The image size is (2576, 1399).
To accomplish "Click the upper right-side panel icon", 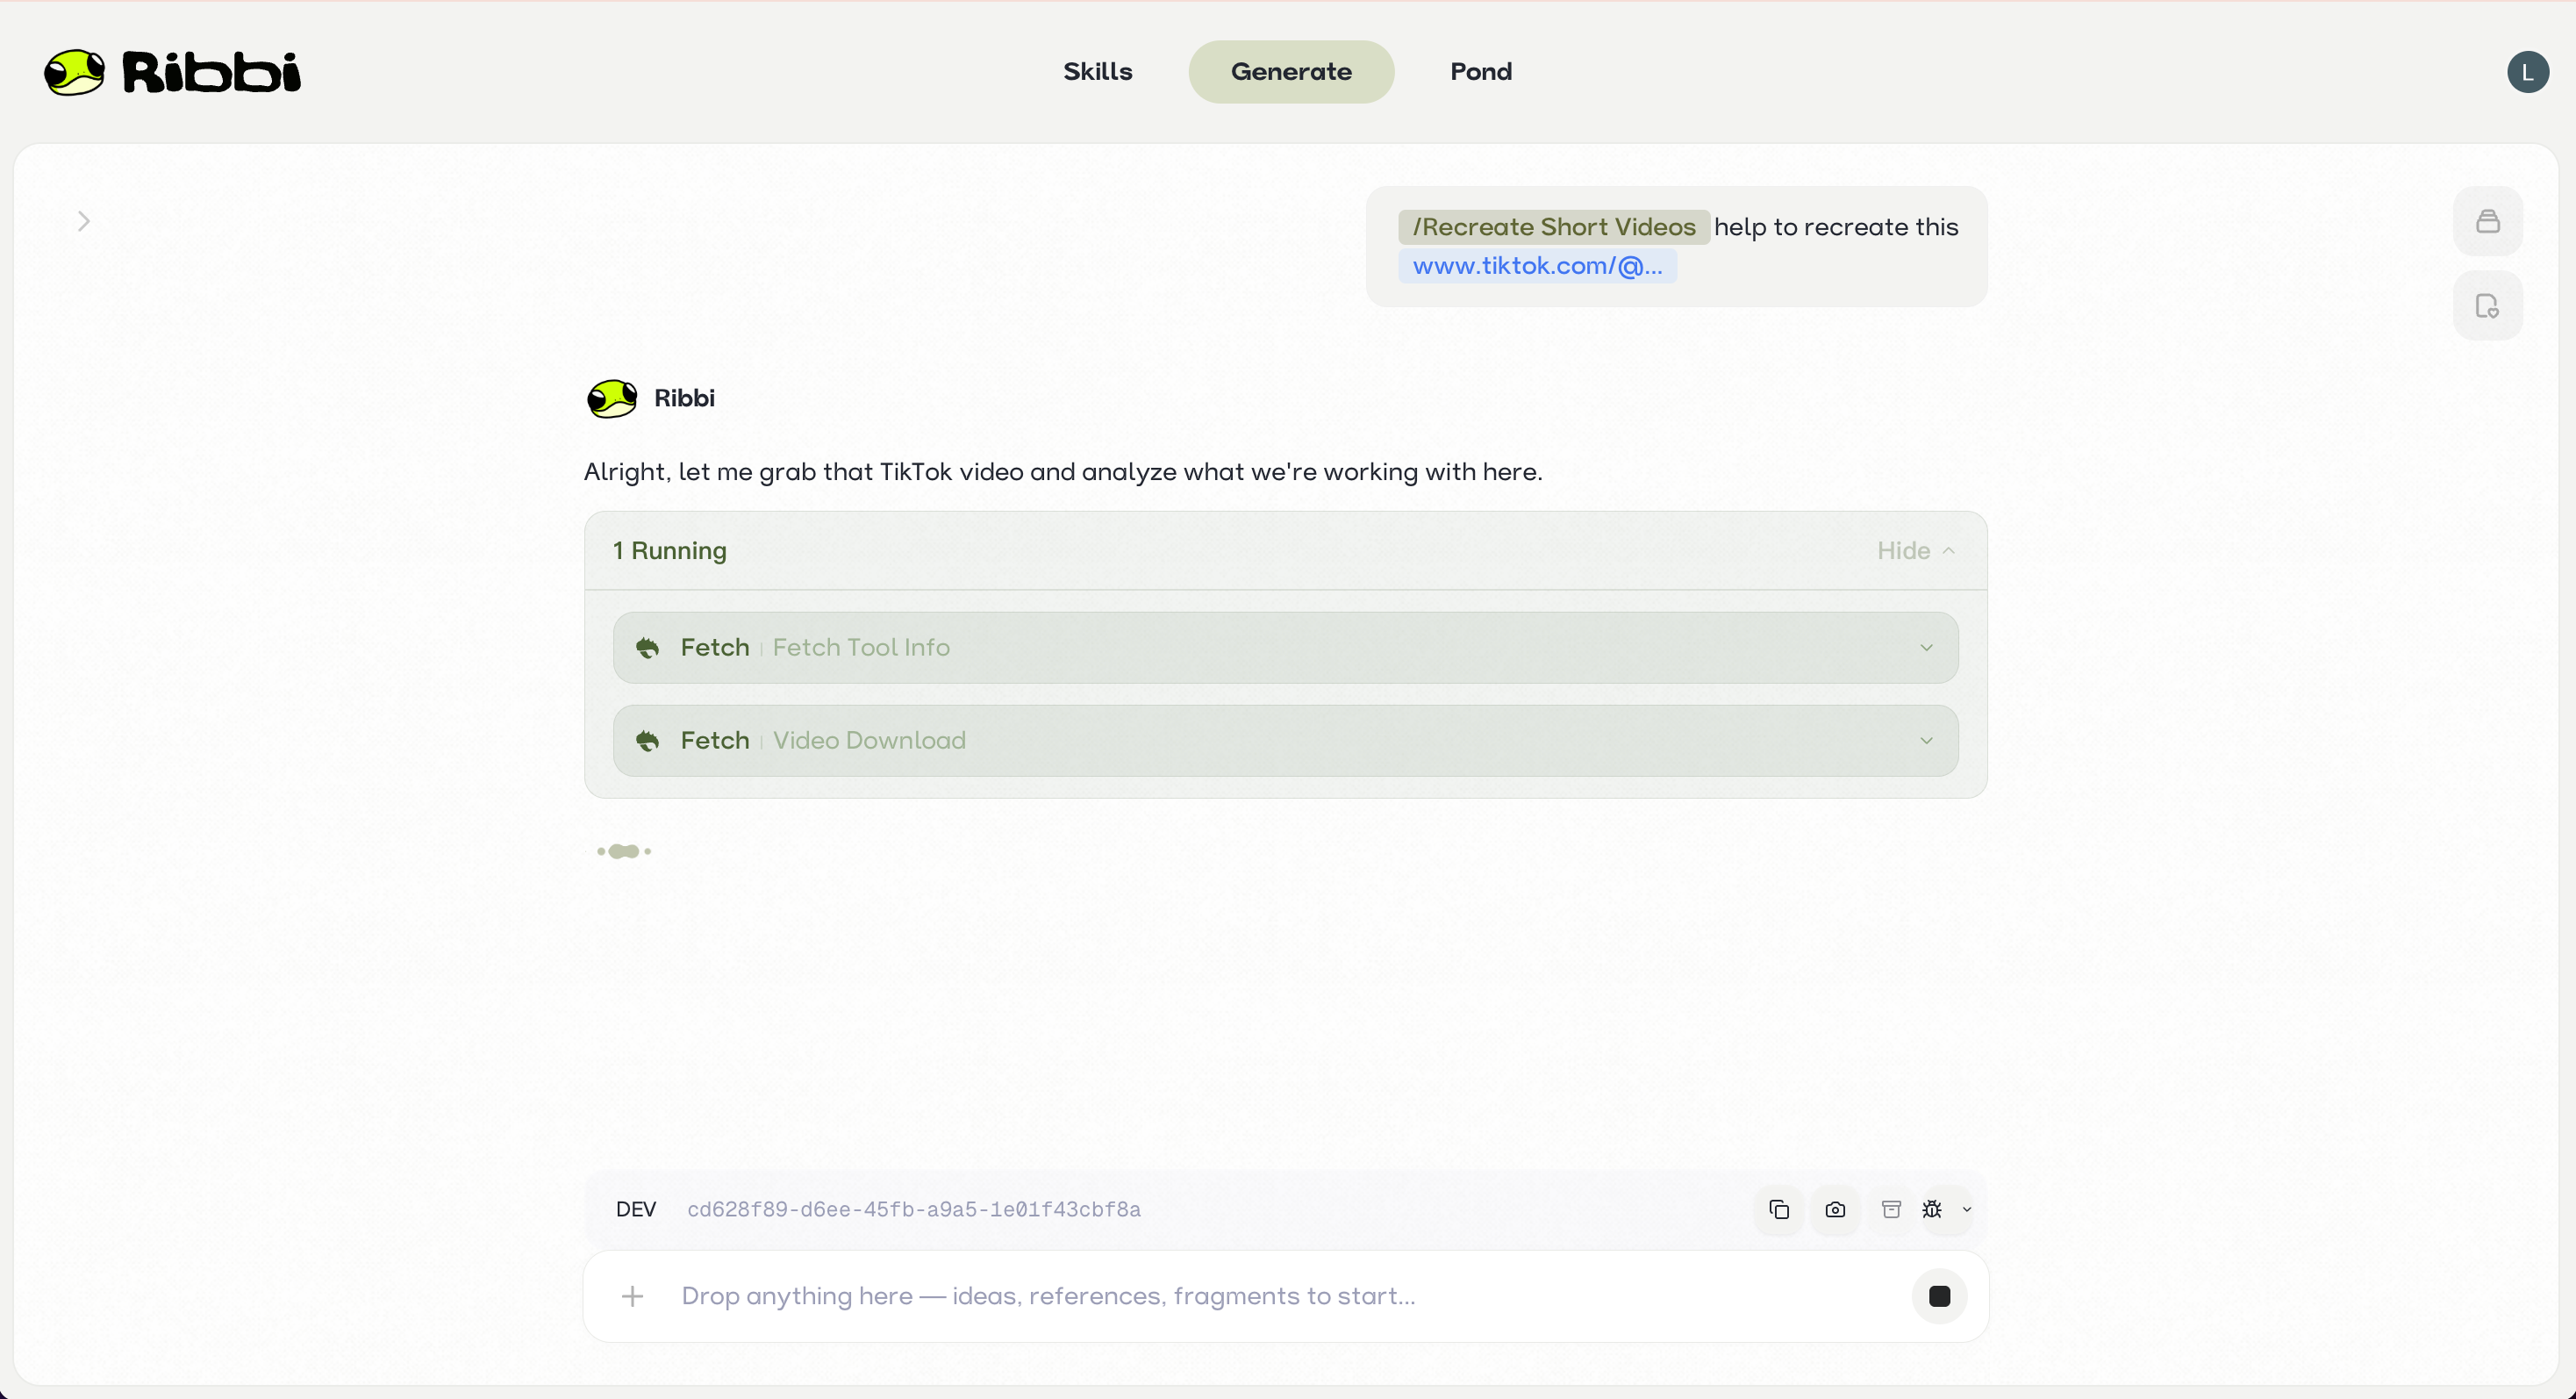I will tap(2487, 221).
